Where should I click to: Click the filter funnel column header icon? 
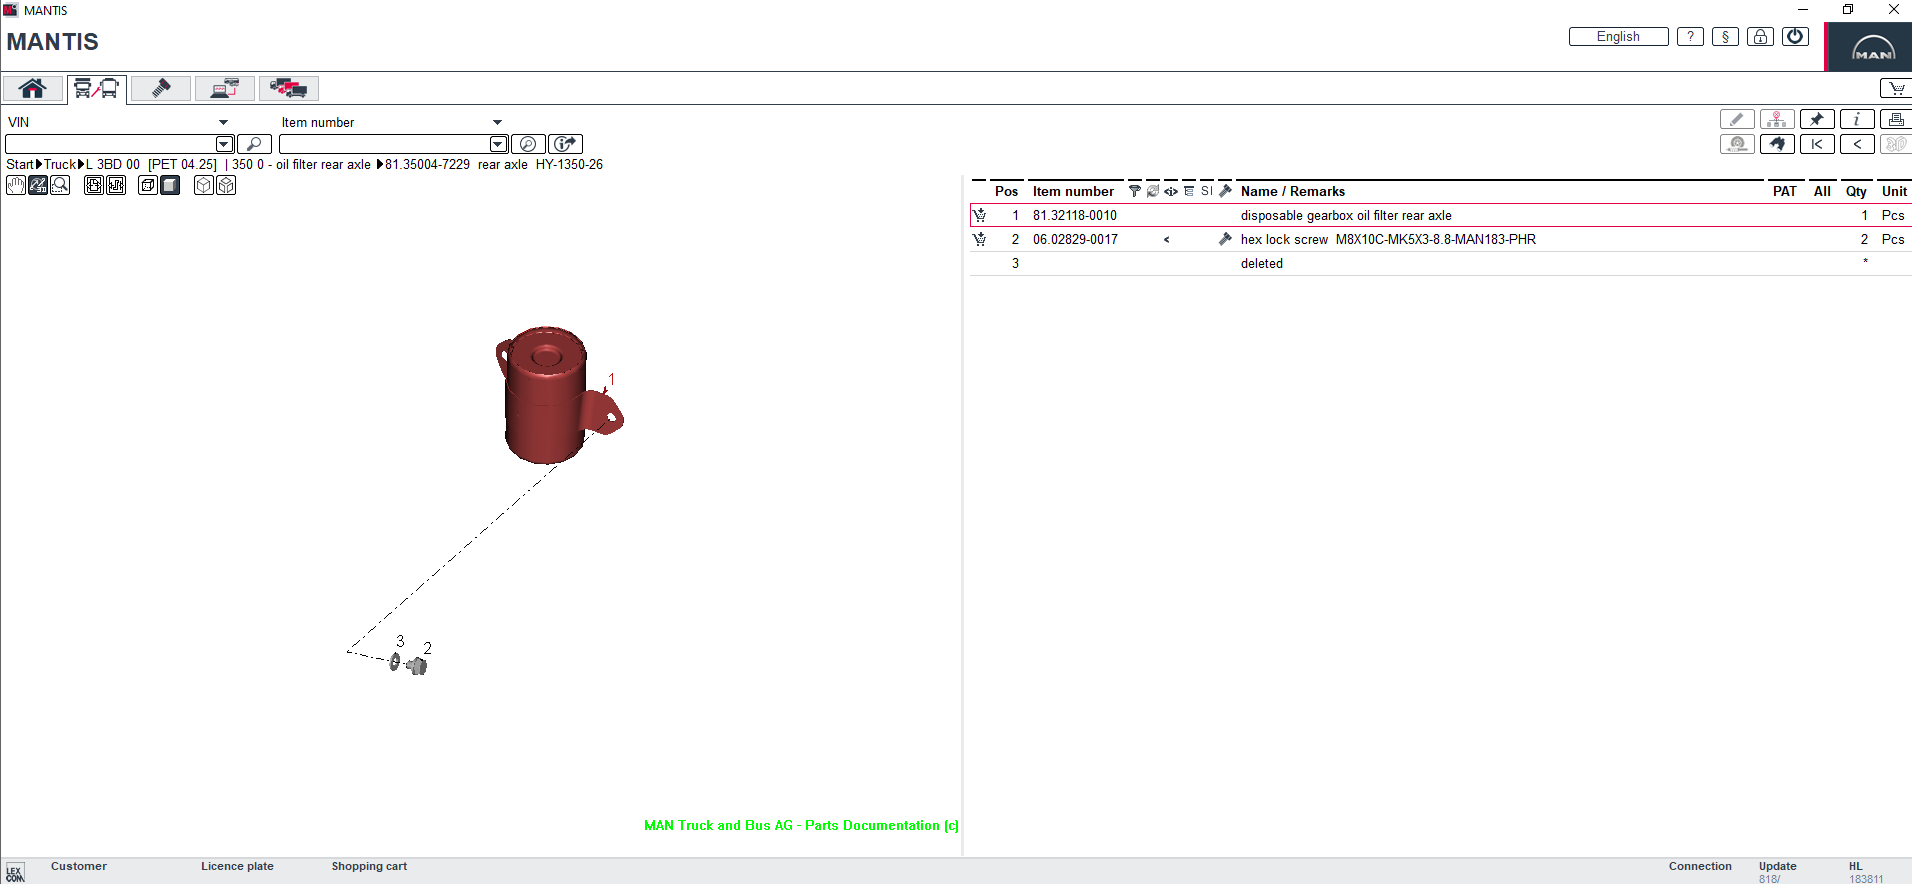coord(1134,191)
